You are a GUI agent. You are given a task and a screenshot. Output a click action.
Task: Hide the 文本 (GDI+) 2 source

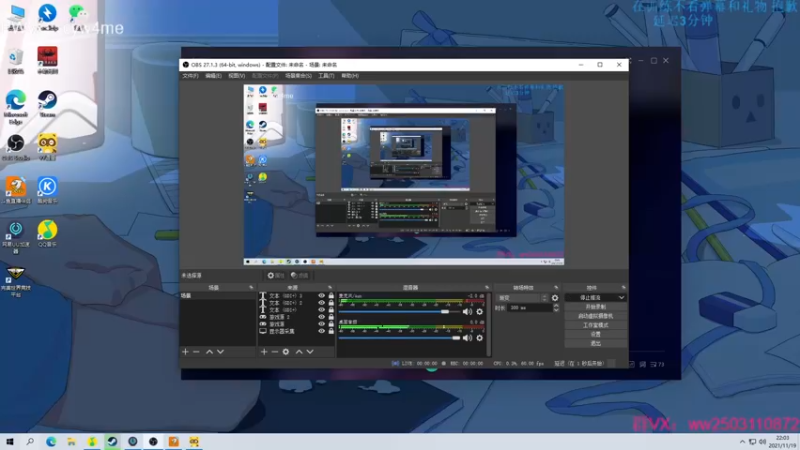pos(321,303)
